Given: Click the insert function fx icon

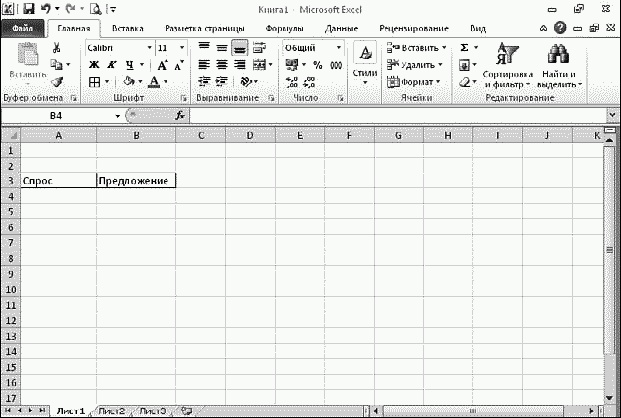Looking at the screenshot, I should coord(180,115).
